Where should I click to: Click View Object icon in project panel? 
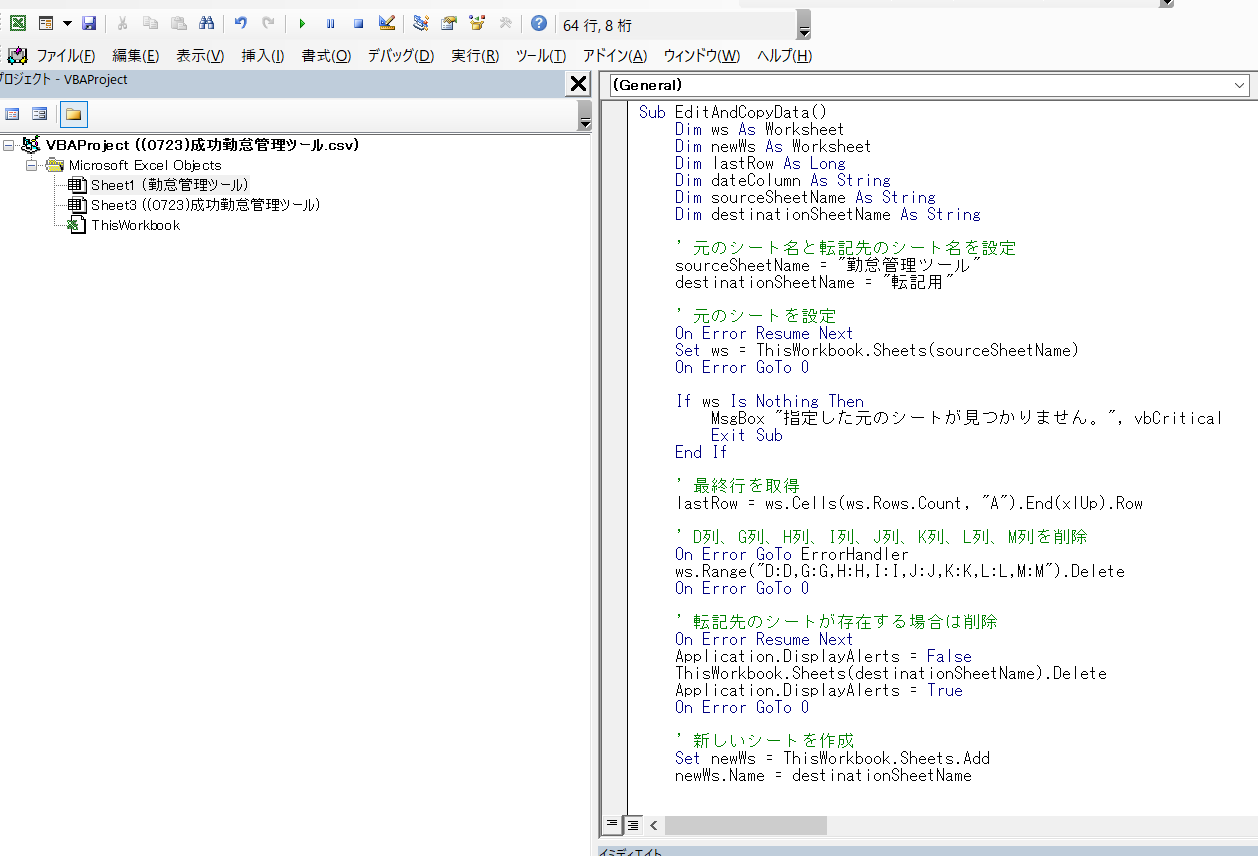(x=40, y=114)
